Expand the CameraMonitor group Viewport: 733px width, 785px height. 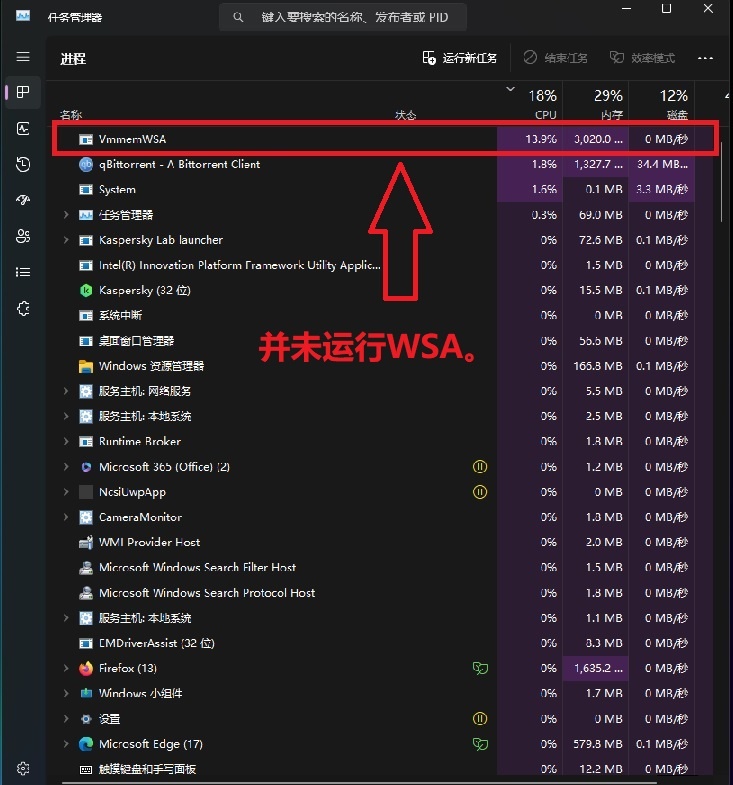coord(66,517)
